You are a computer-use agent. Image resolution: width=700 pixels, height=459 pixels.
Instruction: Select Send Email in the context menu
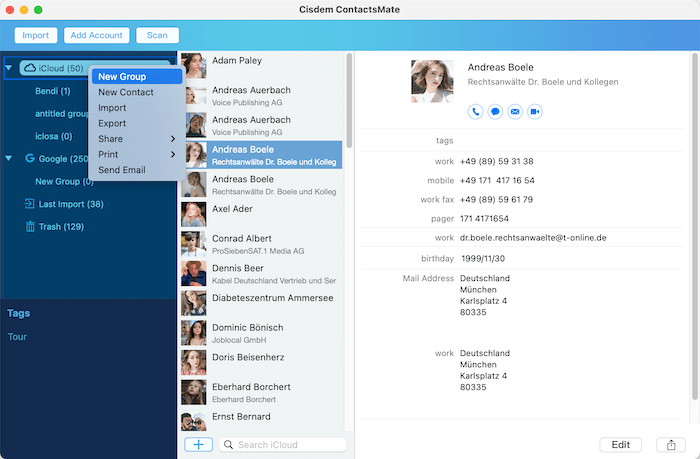pyautogui.click(x=137, y=170)
